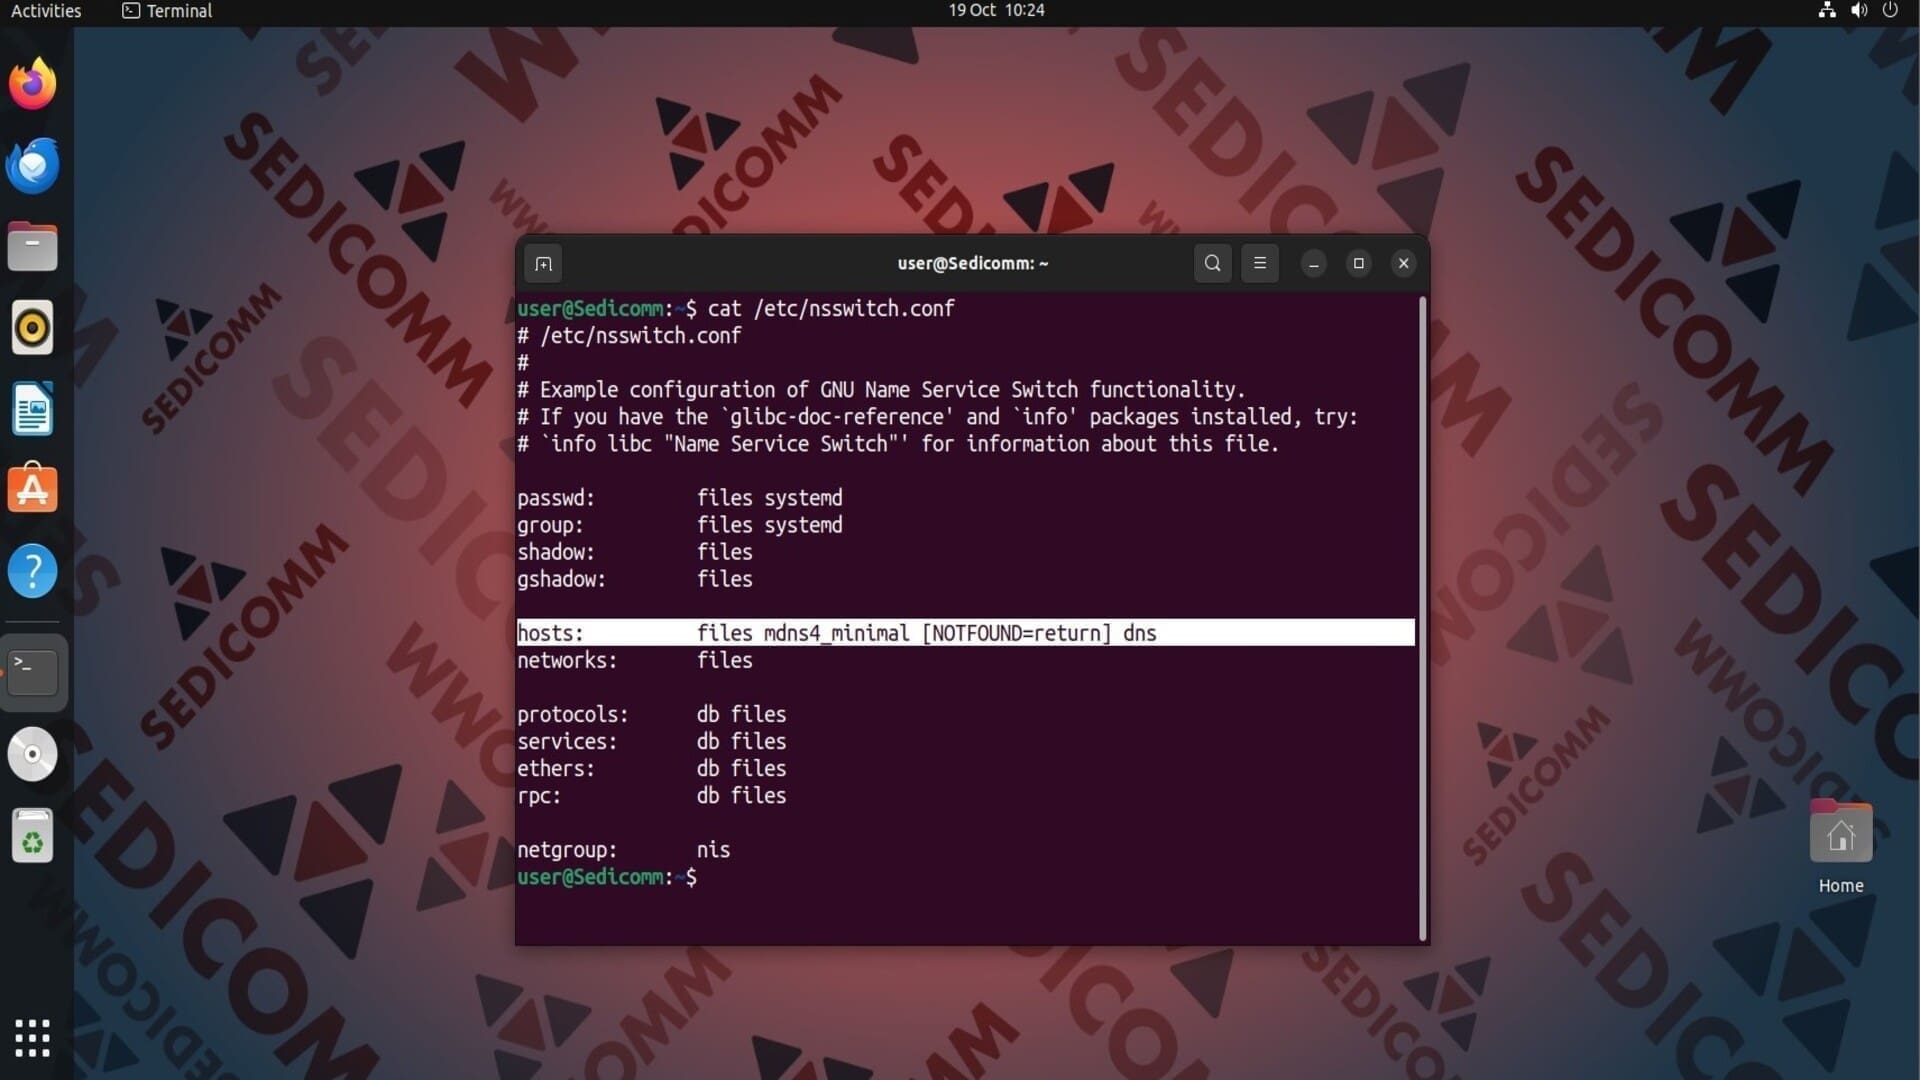
Task: Click the 'info libc' comment line
Action: [x=898, y=444]
